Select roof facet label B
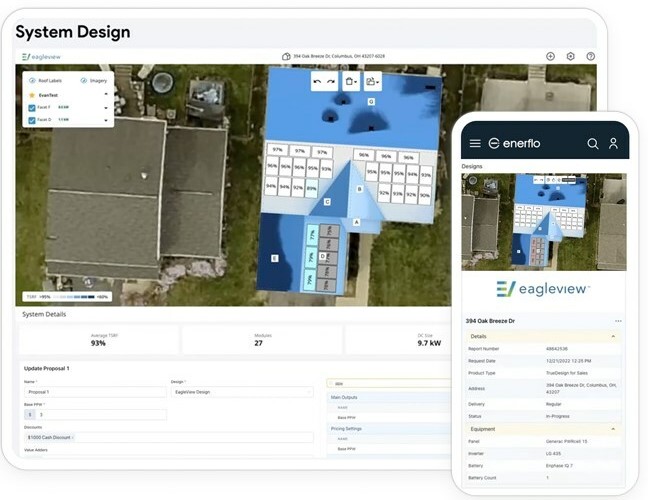This screenshot has width=648, height=500. [360, 189]
